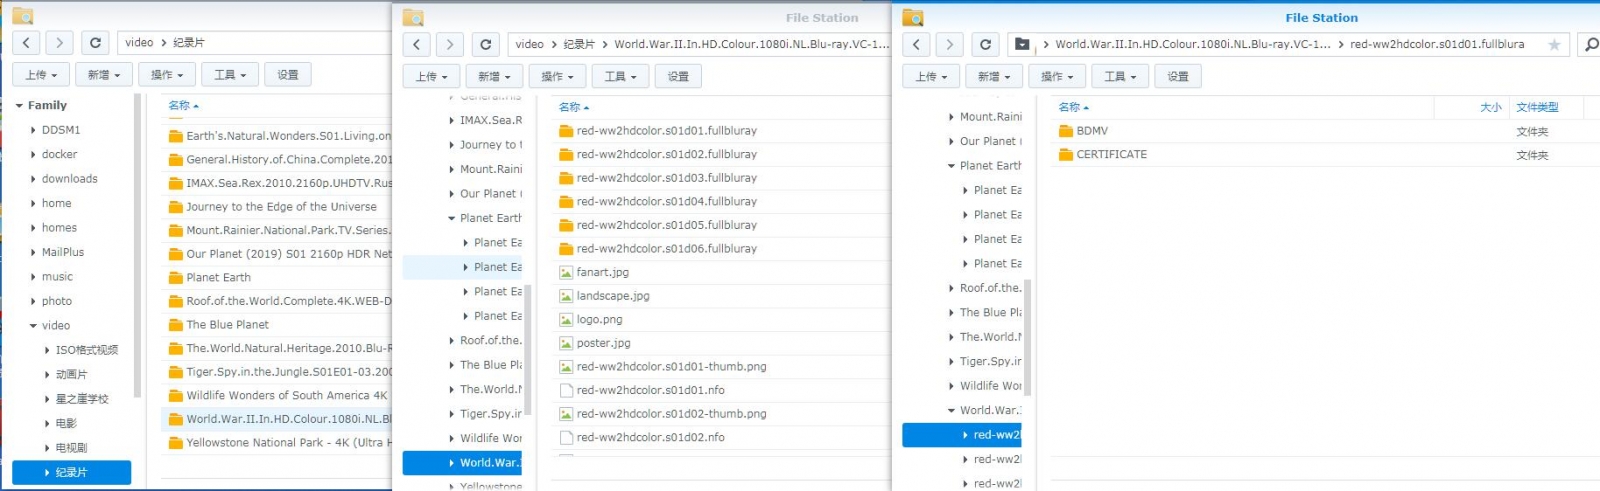The width and height of the screenshot is (1600, 491).
Task: Expand MailPlus tree node in left window
Action: tap(33, 253)
